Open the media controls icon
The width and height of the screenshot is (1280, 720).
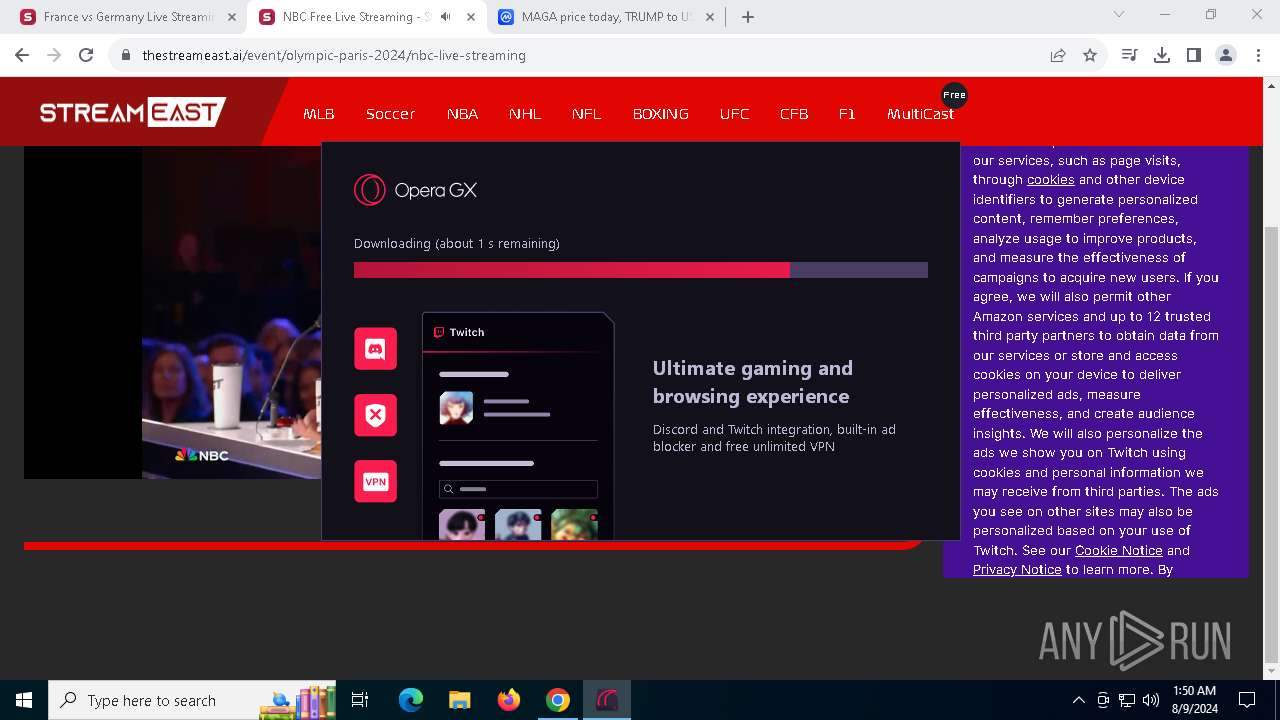pyautogui.click(x=1130, y=55)
